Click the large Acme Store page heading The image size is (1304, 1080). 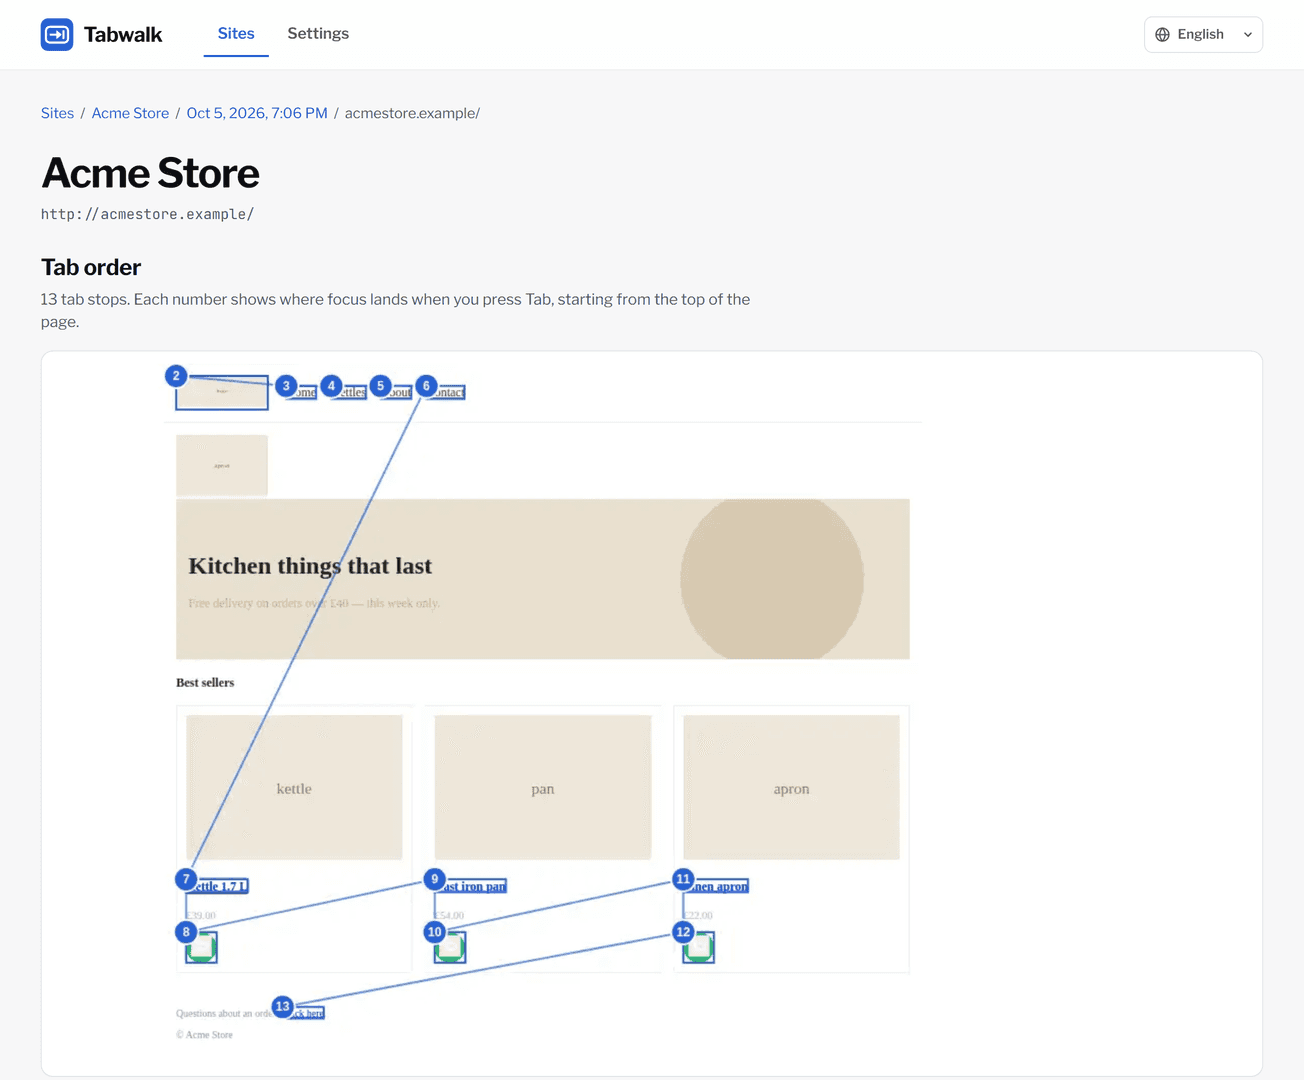pyautogui.click(x=150, y=173)
